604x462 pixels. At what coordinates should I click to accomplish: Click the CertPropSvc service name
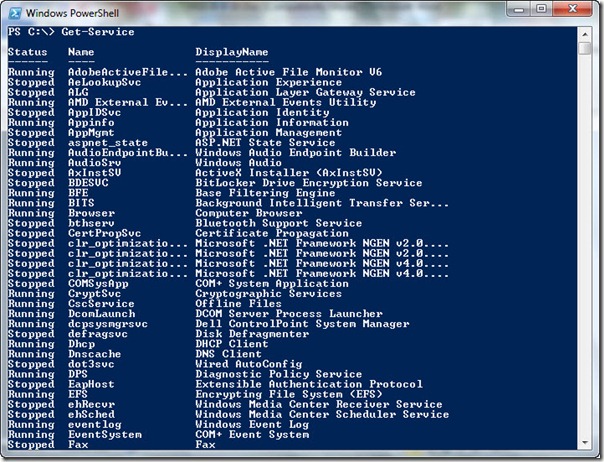pos(104,233)
